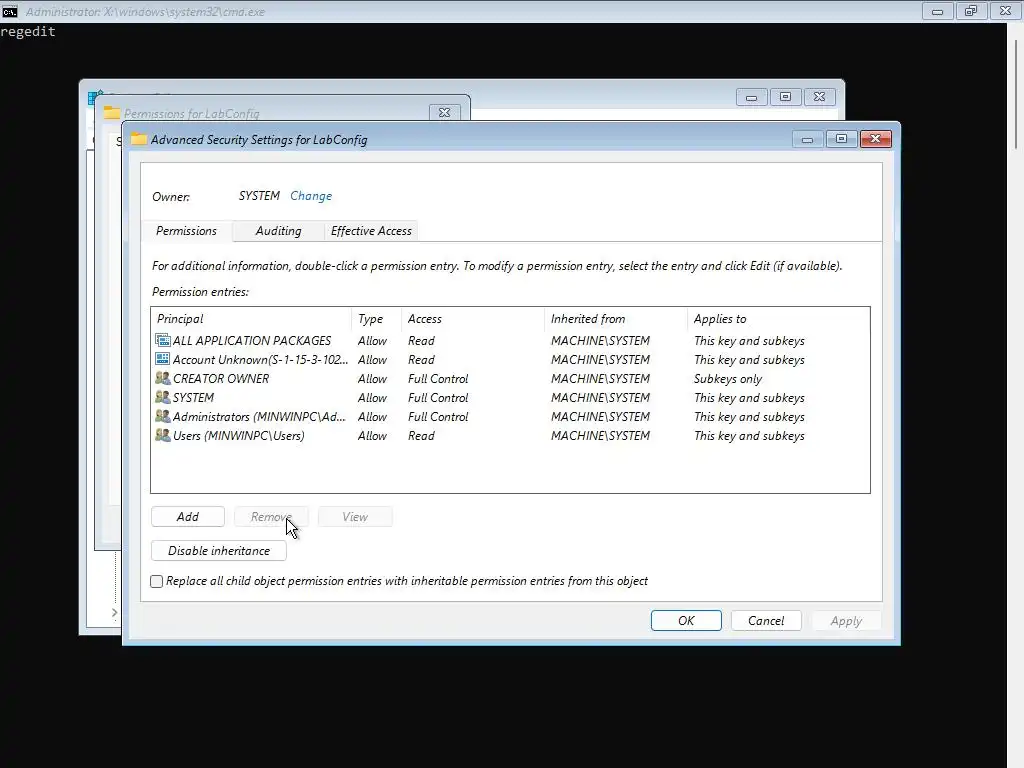
Task: Sort by the Access column header
Action: click(x=472, y=319)
